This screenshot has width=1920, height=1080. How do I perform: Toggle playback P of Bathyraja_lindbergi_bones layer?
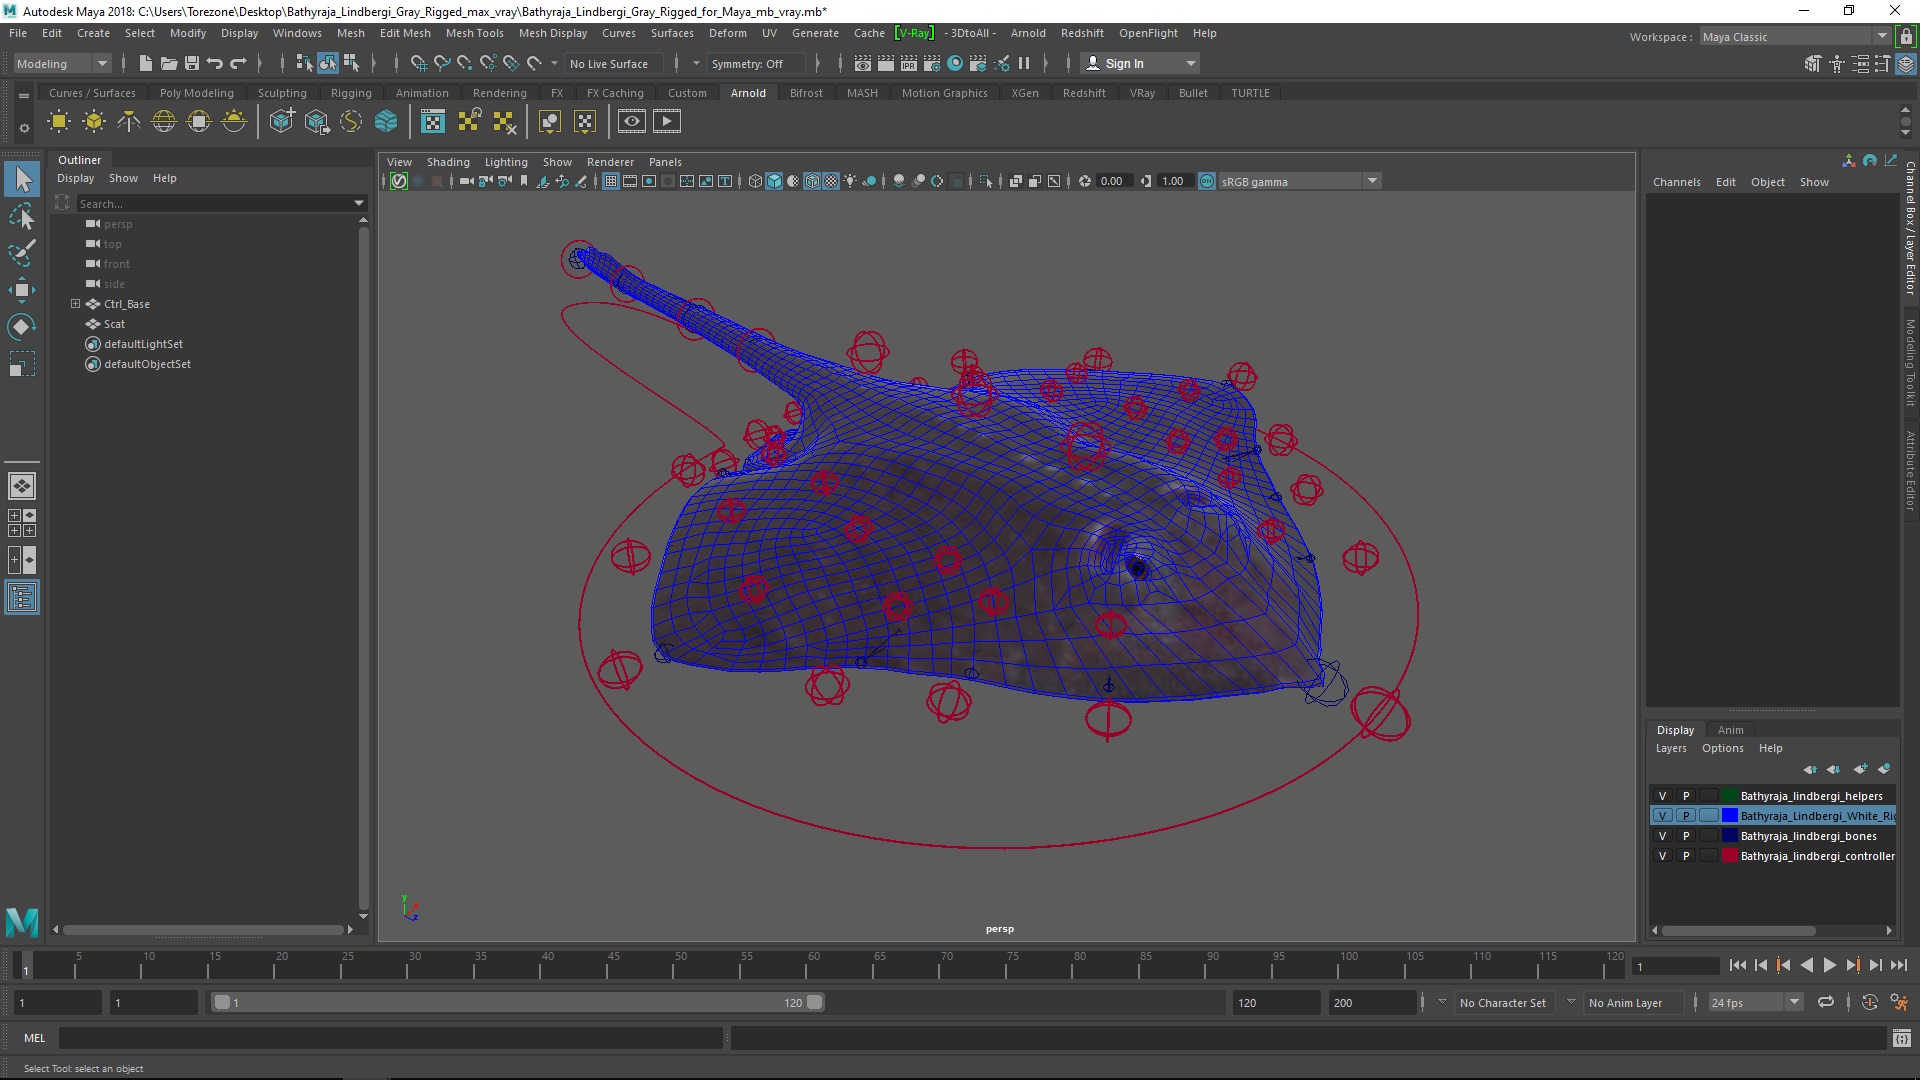[1686, 836]
